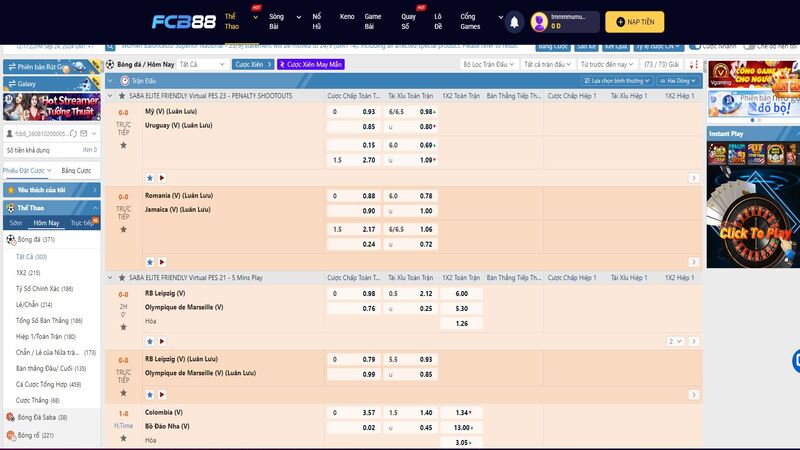
Task: Refresh account balance icon
Action: (x=73, y=134)
